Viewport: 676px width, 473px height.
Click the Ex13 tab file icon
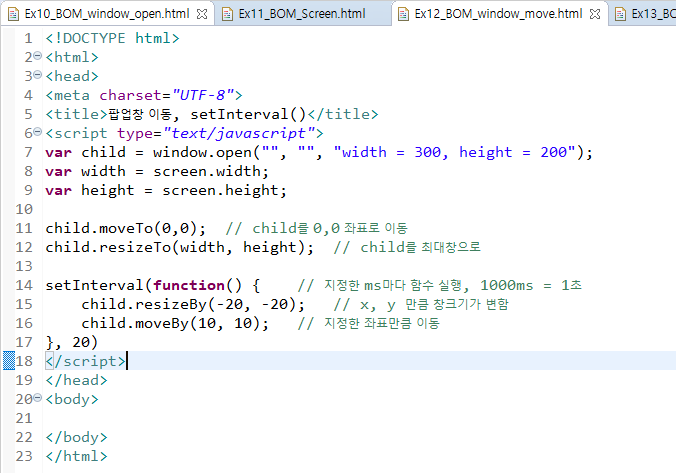point(620,14)
